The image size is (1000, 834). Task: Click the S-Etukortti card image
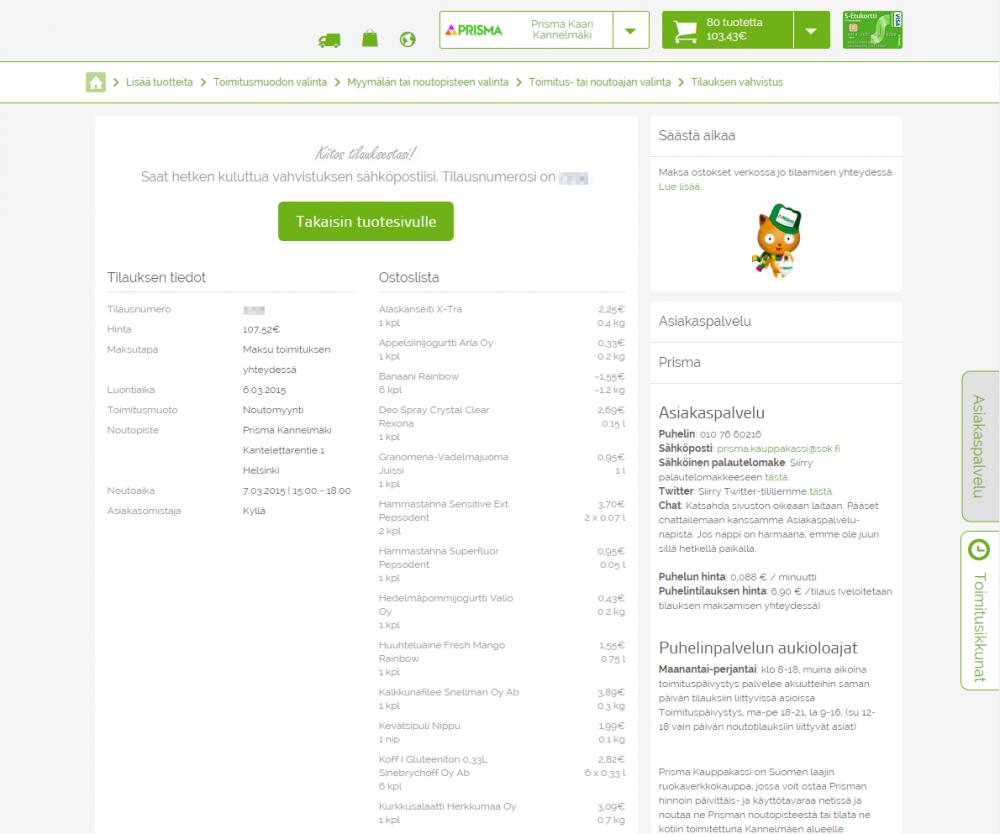coord(872,29)
